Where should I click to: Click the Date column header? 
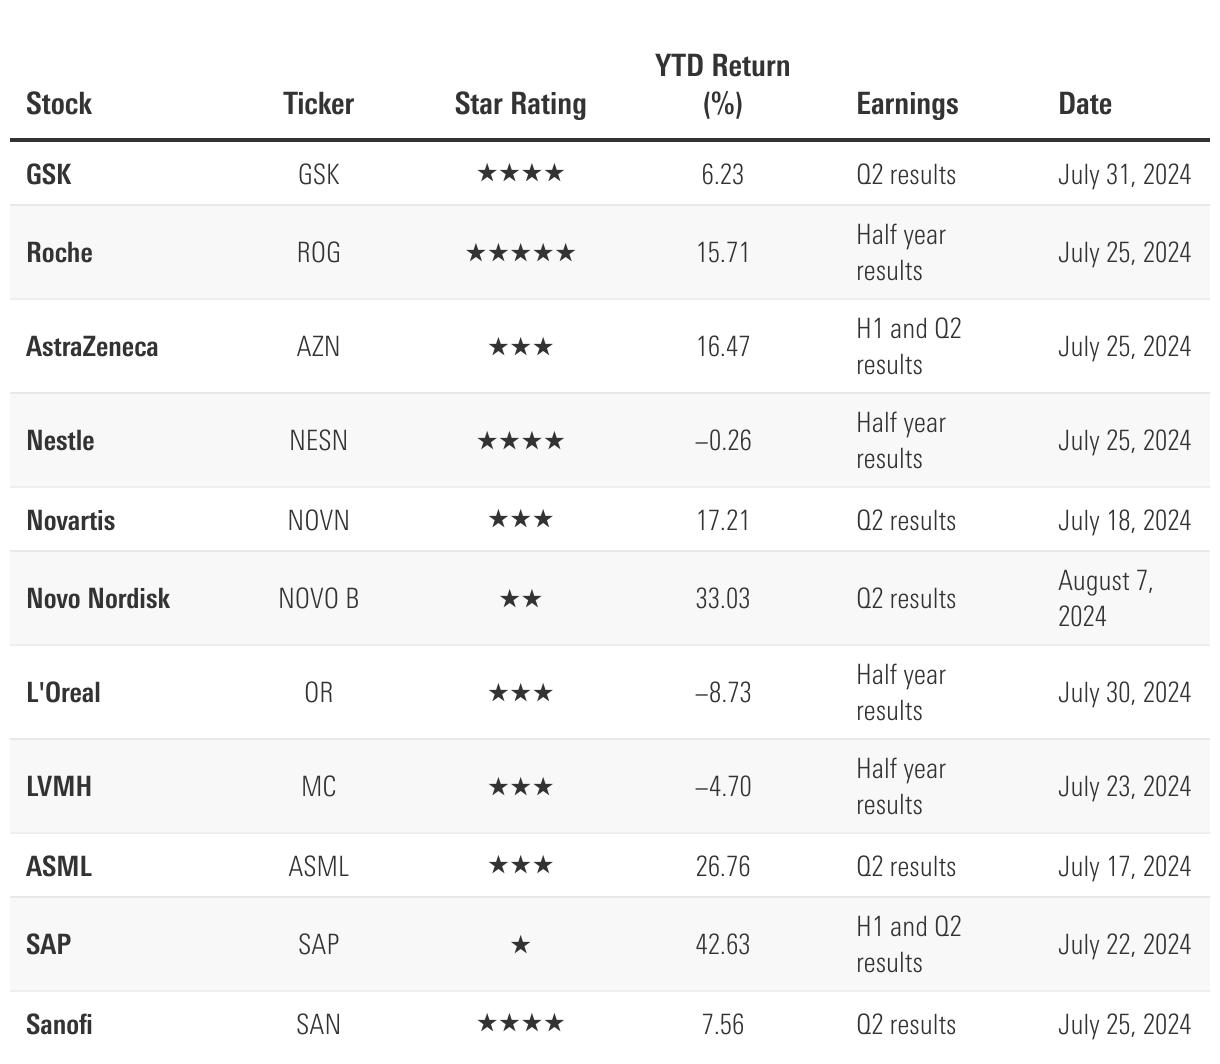(1085, 104)
